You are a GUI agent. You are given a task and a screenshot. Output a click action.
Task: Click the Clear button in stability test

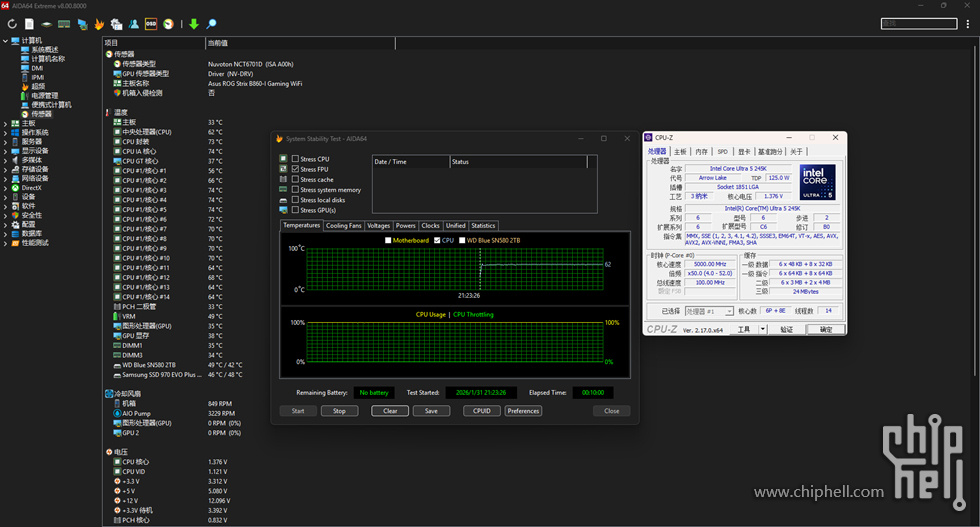click(390, 411)
